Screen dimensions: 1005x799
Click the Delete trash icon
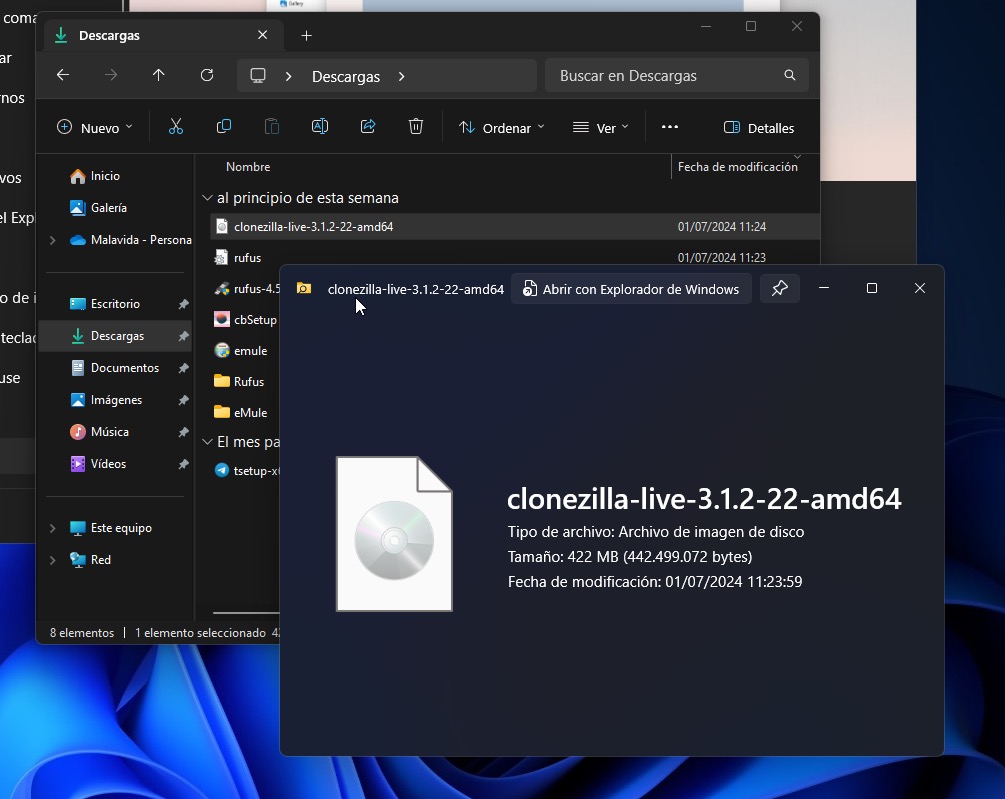[x=416, y=127]
